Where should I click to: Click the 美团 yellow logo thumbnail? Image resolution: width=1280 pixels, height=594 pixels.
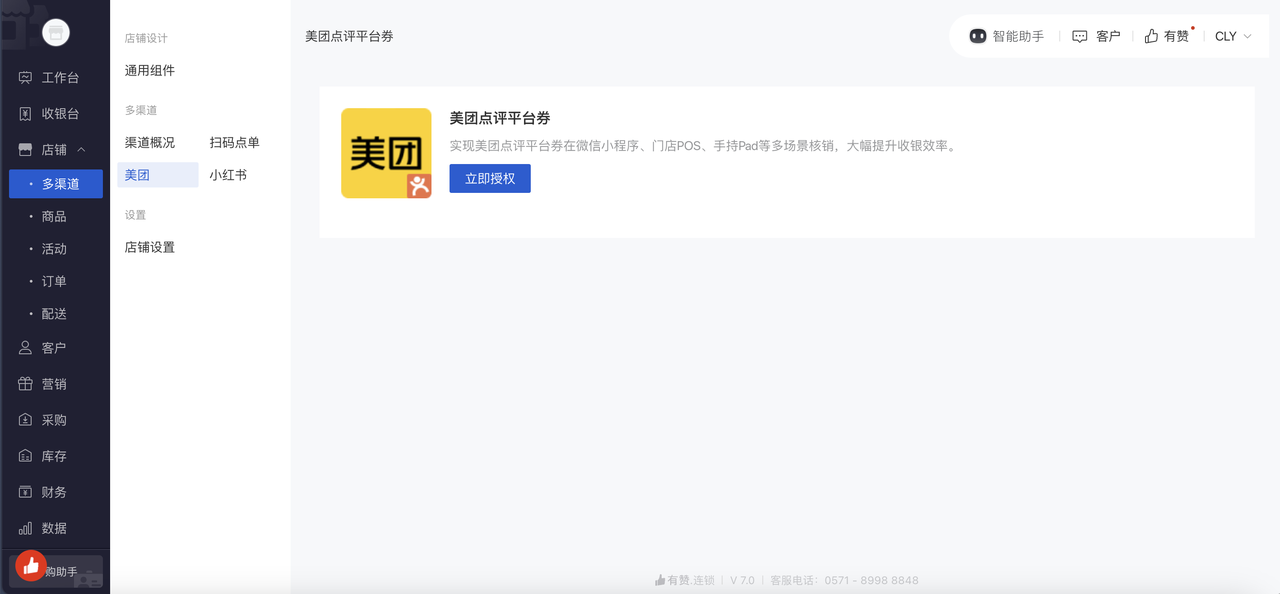pos(386,153)
